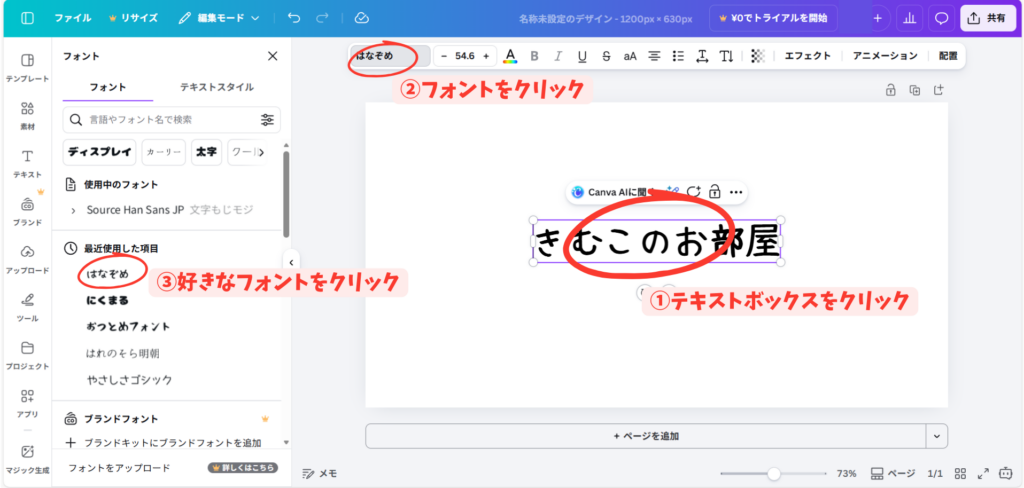The height and width of the screenshot is (488, 1024).
Task: Open the Elements (素材) sidebar panel
Action: pyautogui.click(x=27, y=116)
